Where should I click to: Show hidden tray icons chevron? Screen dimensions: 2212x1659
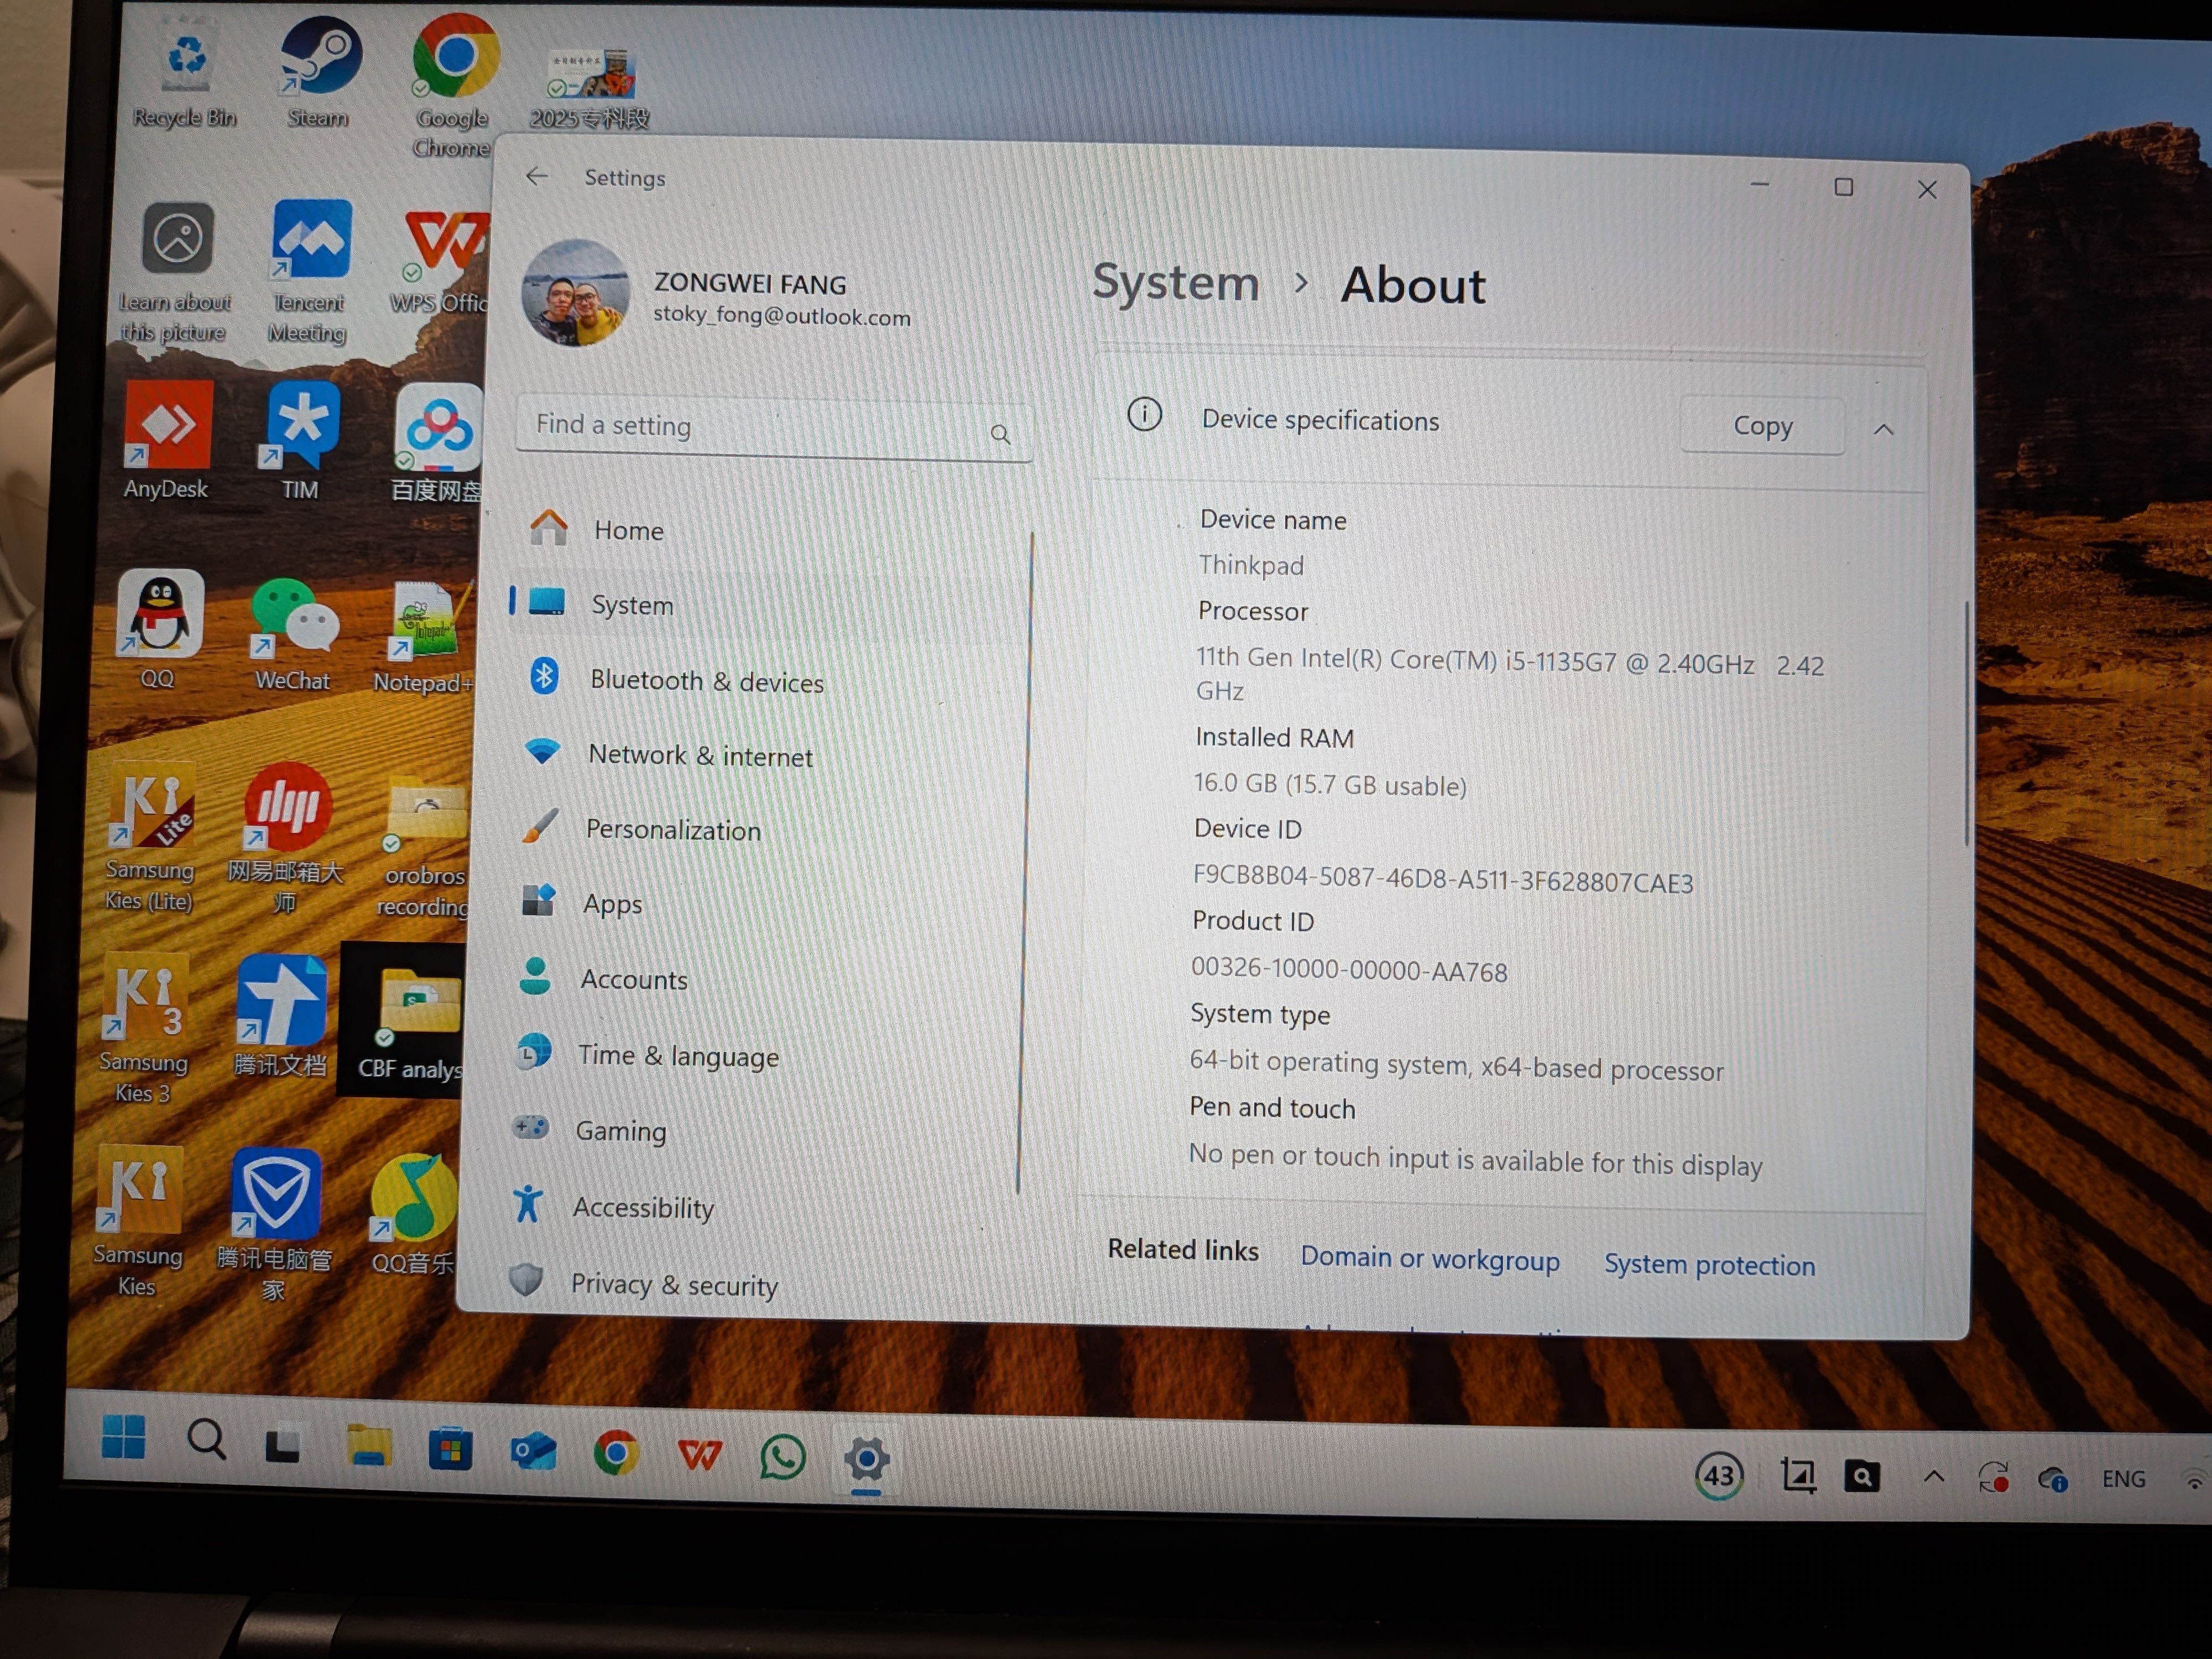point(1934,1476)
